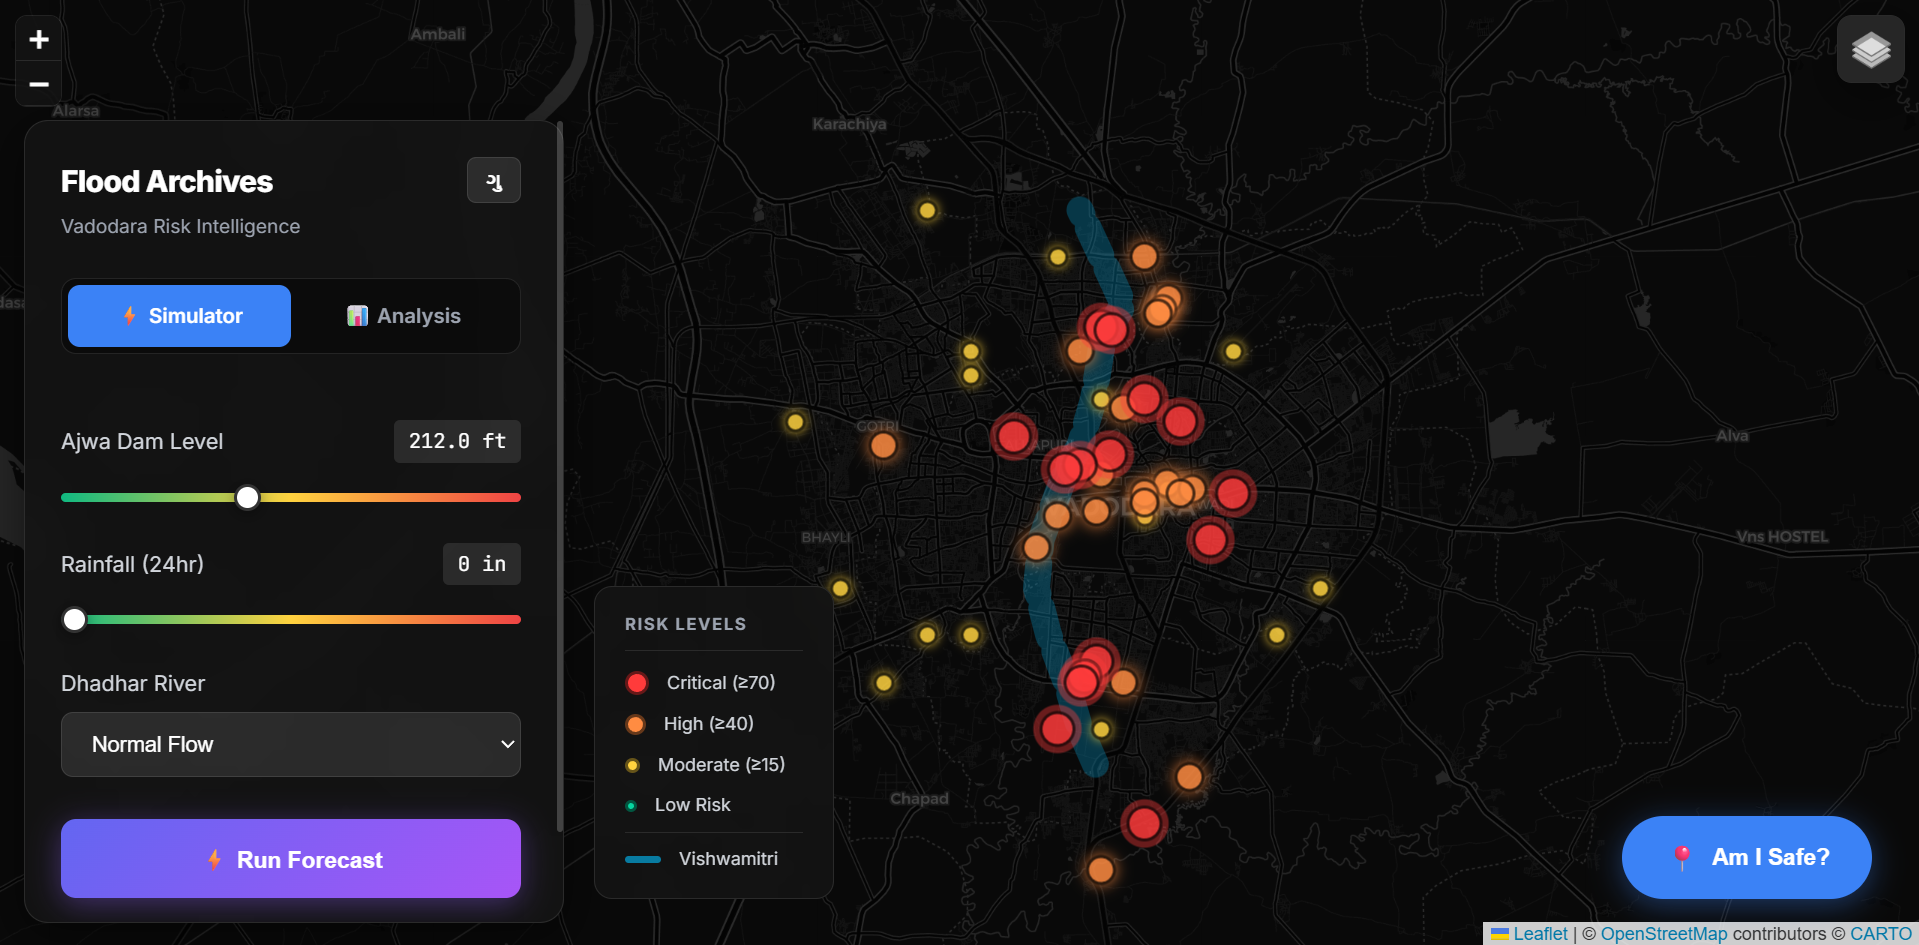
Task: Click the southernmost orange high-risk marker
Action: click(x=1101, y=869)
